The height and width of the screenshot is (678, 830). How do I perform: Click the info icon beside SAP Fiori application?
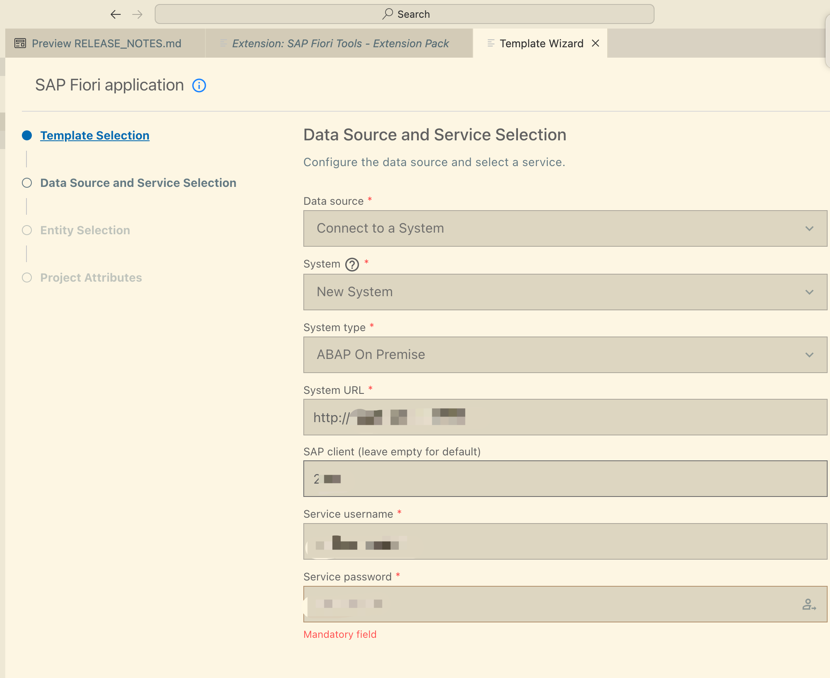coord(199,86)
